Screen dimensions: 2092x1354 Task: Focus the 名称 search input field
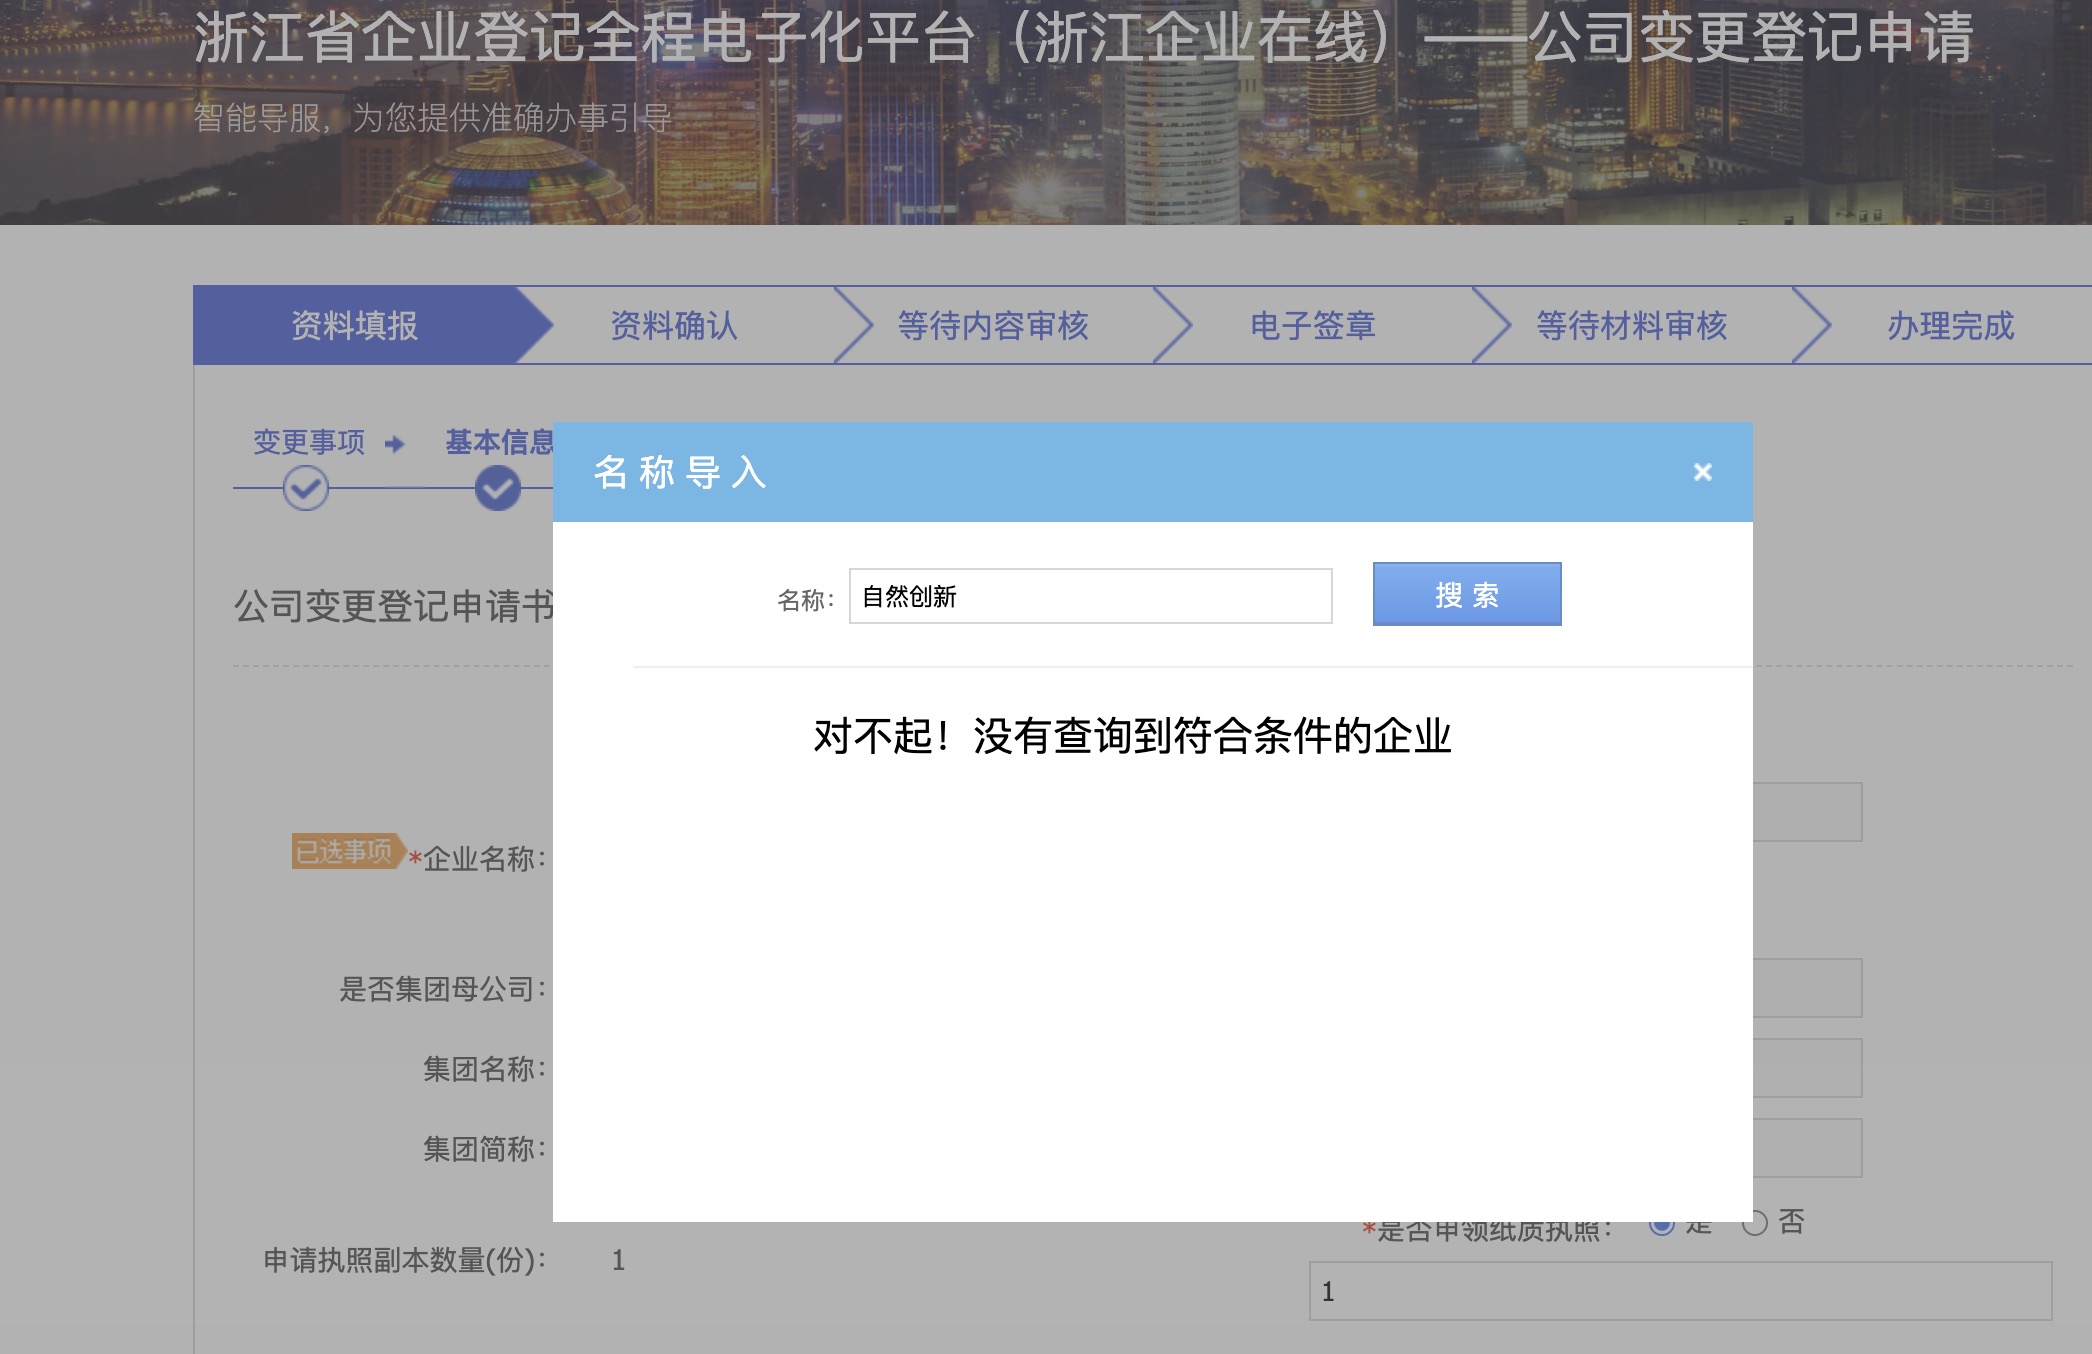click(1090, 596)
